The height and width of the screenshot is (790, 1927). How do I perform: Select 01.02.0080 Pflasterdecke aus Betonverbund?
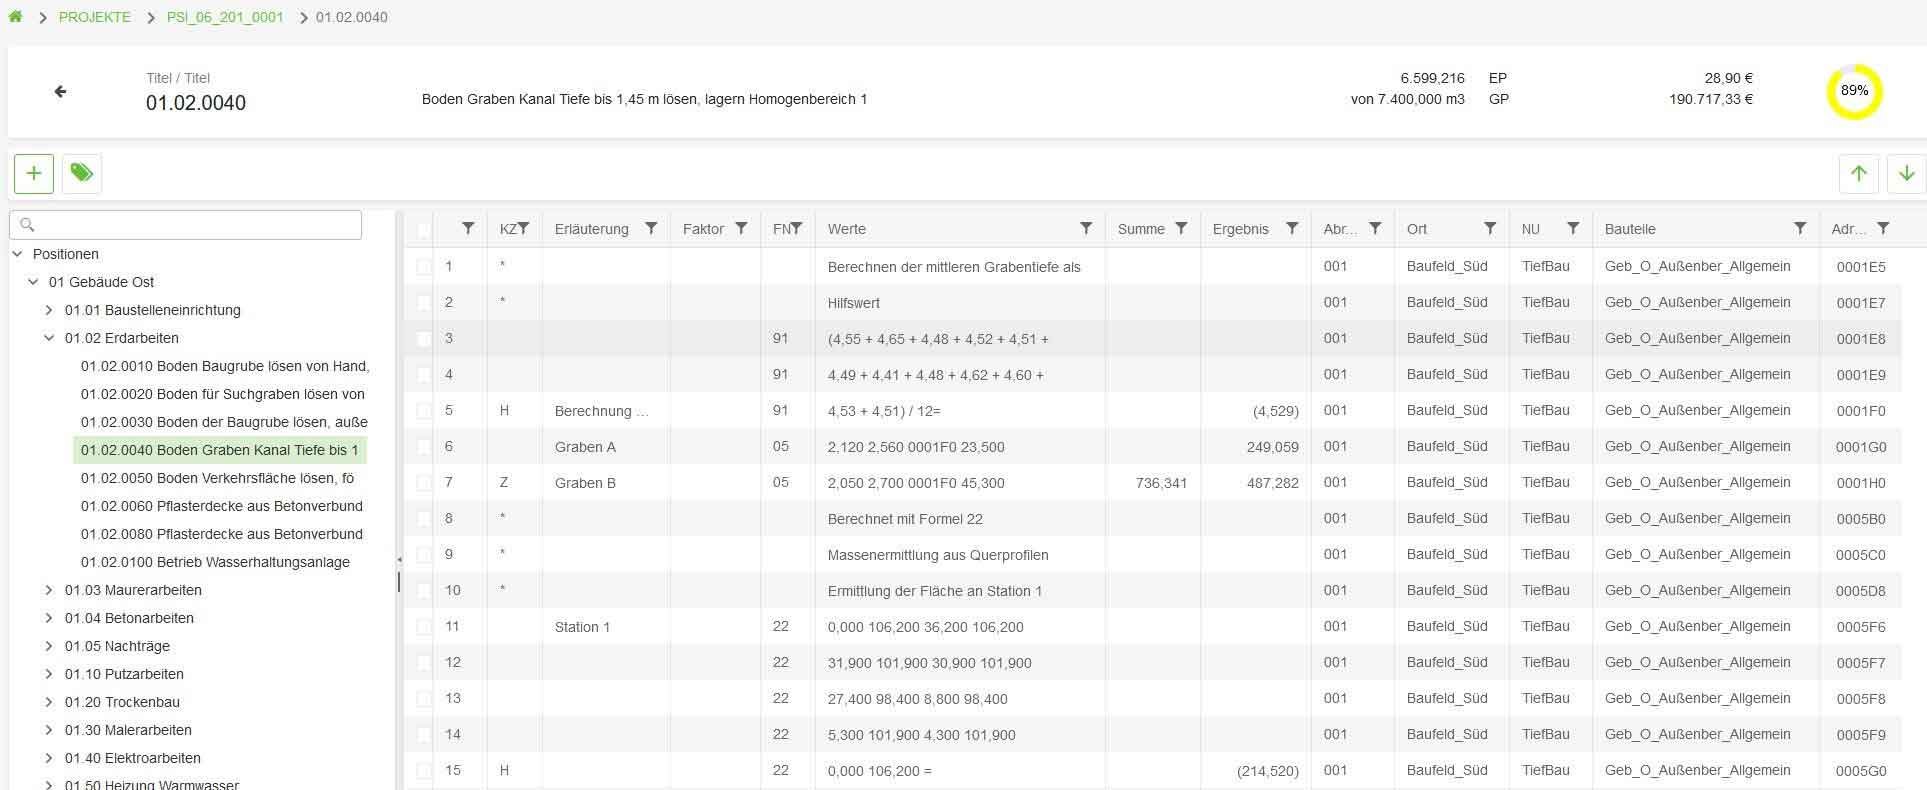222,534
